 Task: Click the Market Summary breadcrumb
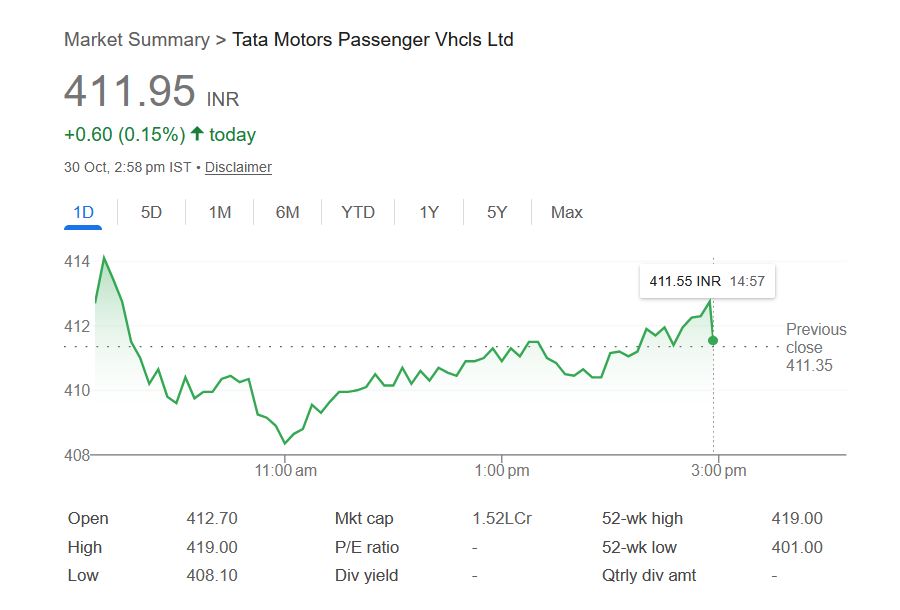pos(136,40)
